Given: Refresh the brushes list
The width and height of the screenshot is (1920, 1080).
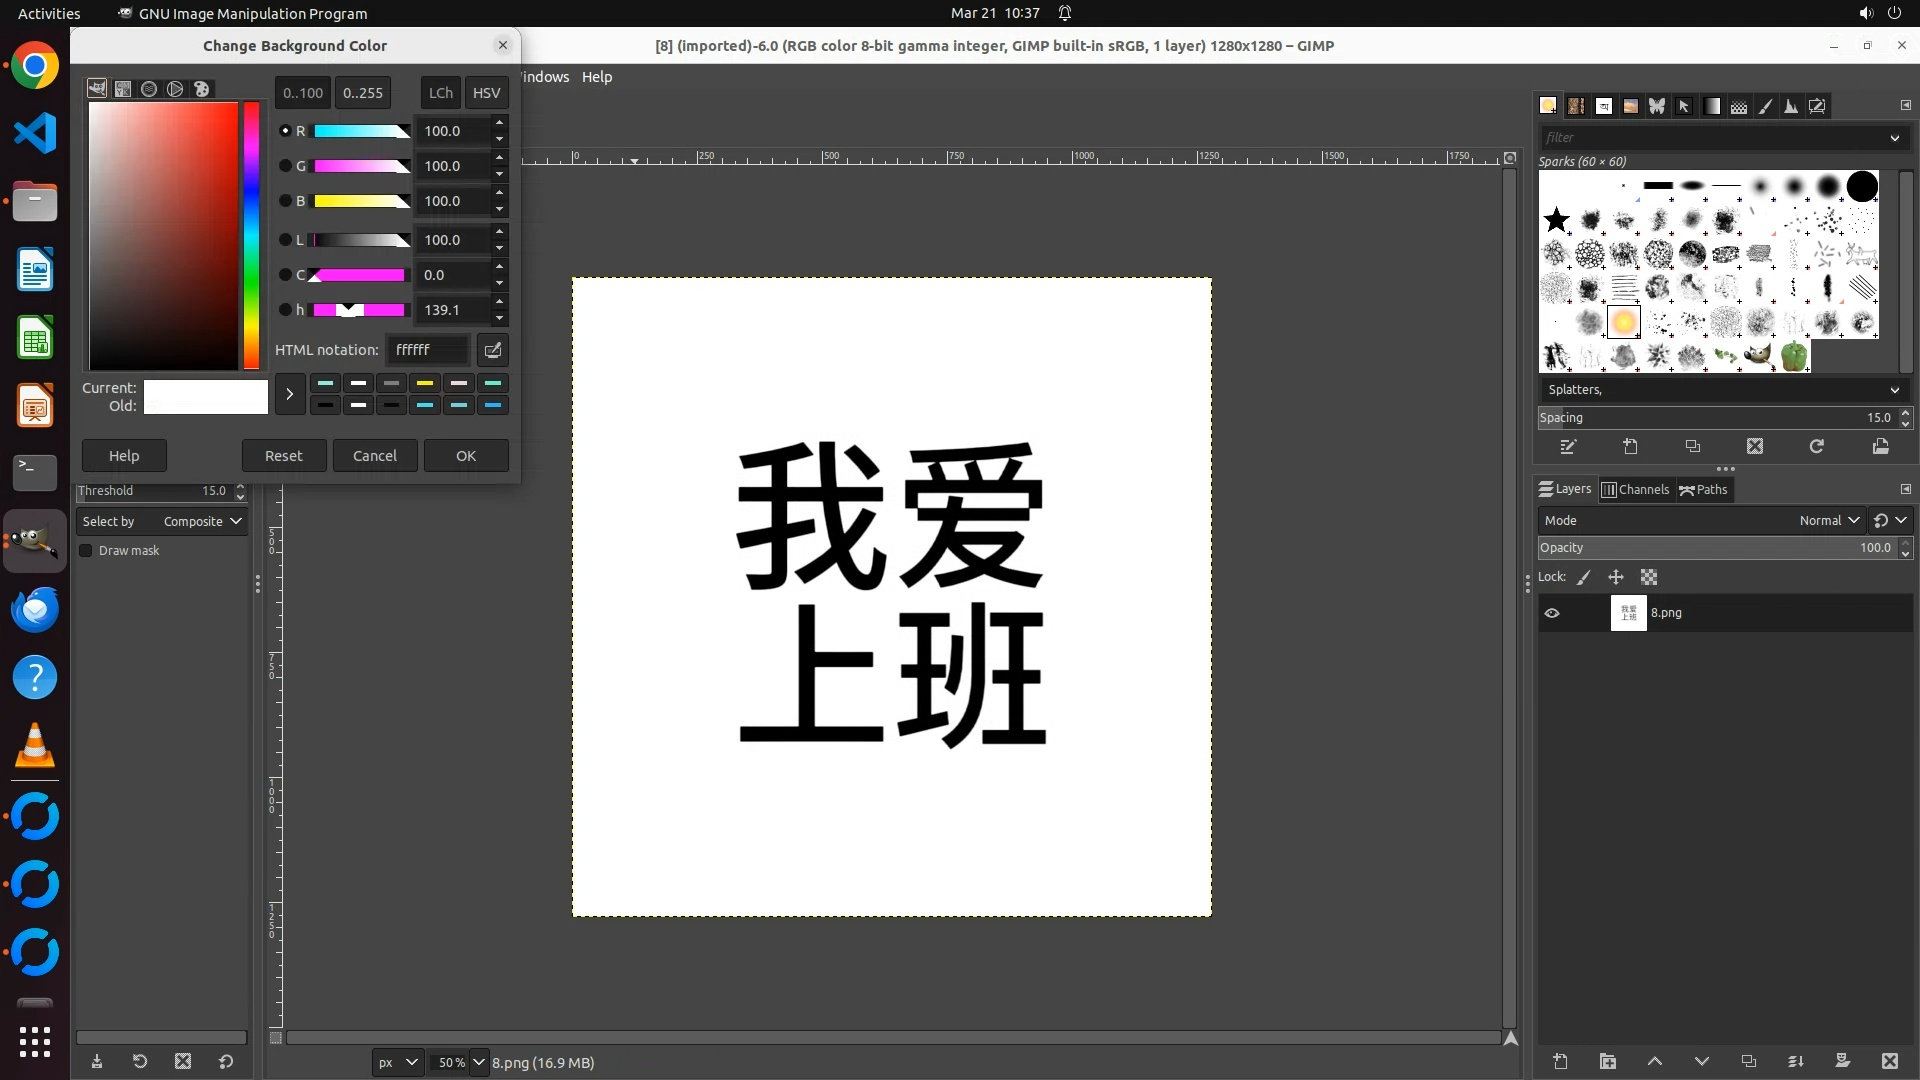Looking at the screenshot, I should click(1817, 447).
